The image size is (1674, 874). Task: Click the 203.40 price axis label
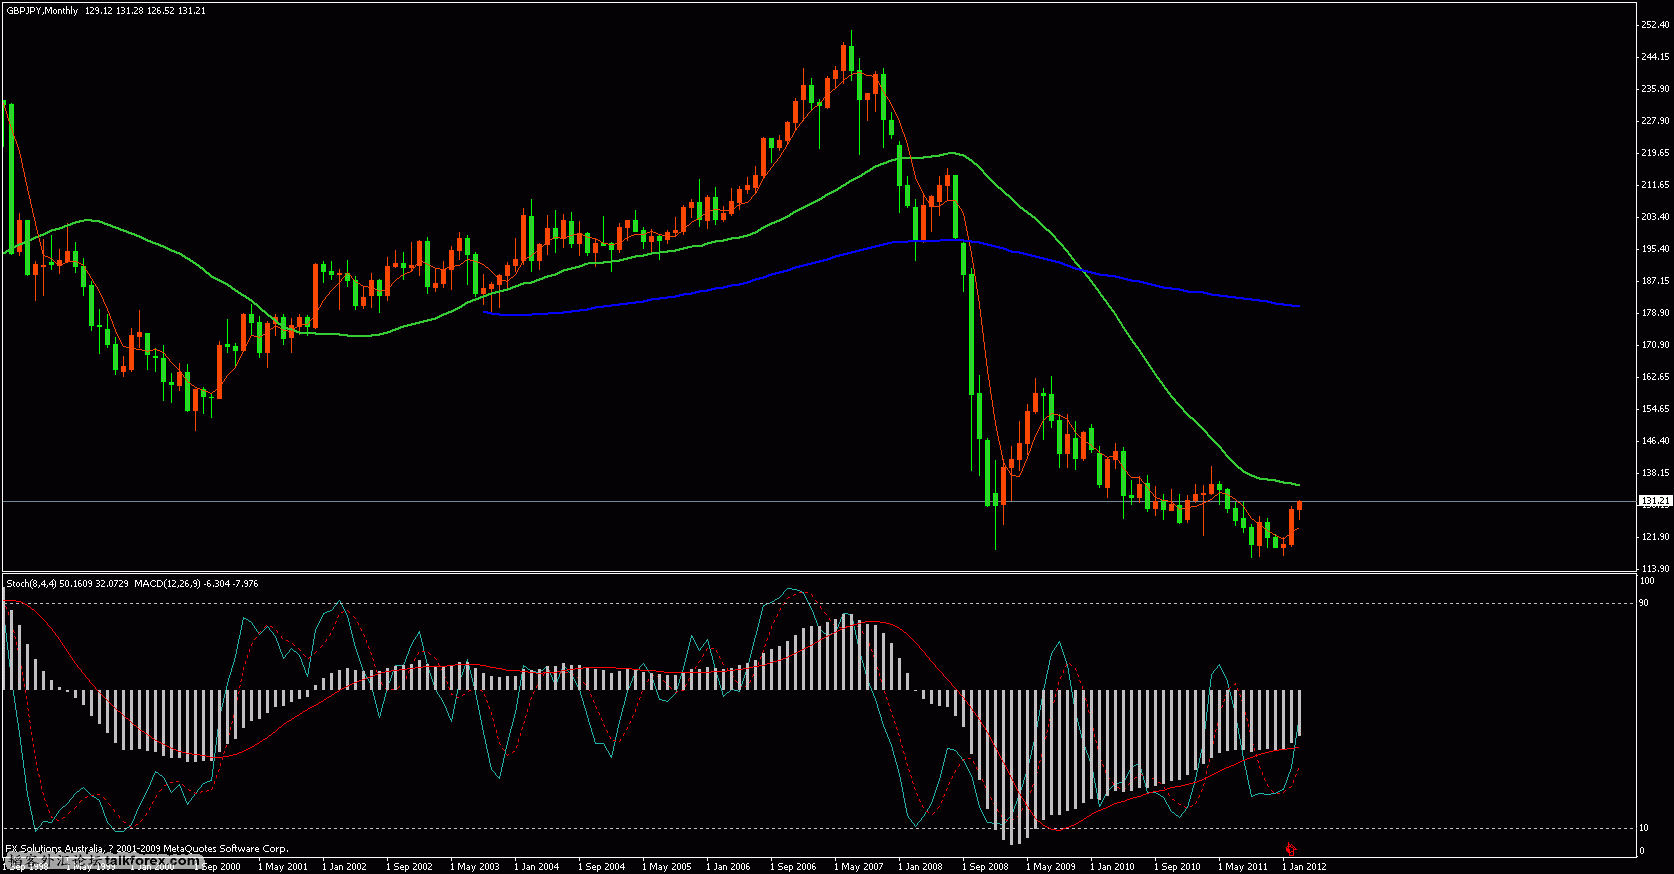click(1655, 217)
